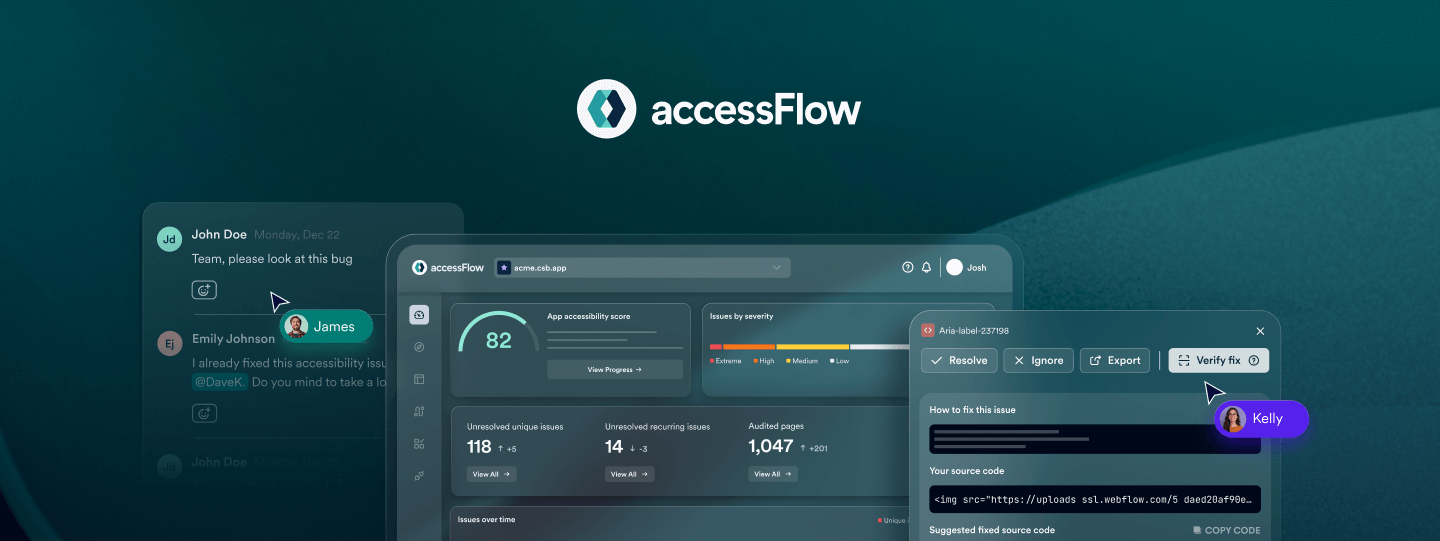Open the dashboard gauge icon in sidebar
Viewport: 1440px width, 541px height.
tap(419, 316)
